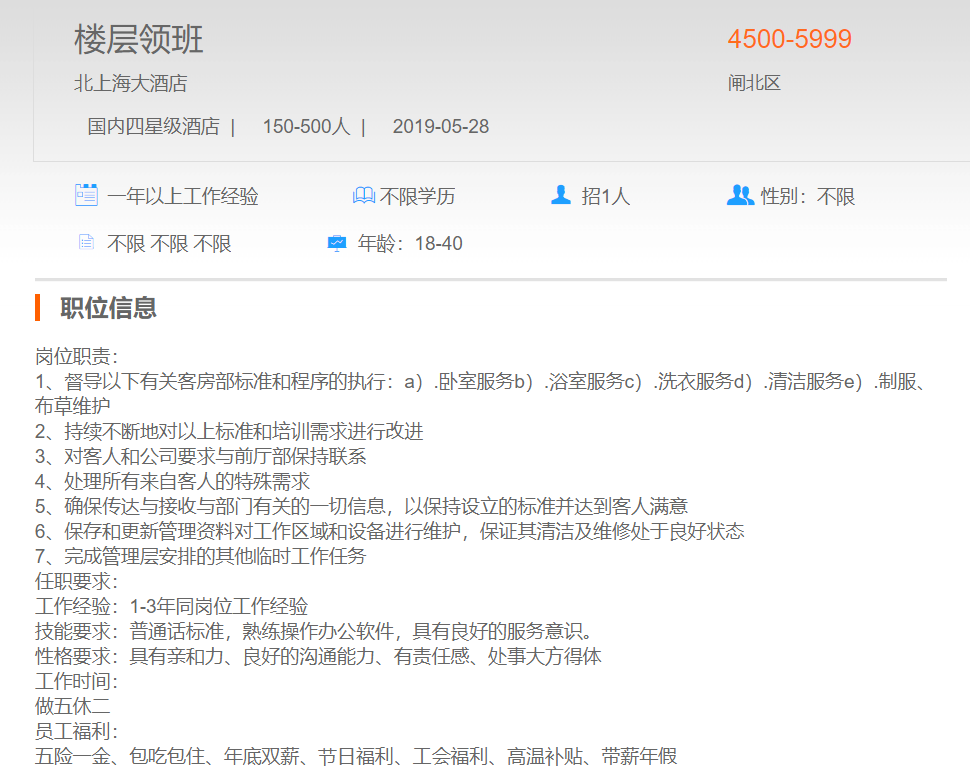Click the 国内四星级酒店 company type

point(153,127)
